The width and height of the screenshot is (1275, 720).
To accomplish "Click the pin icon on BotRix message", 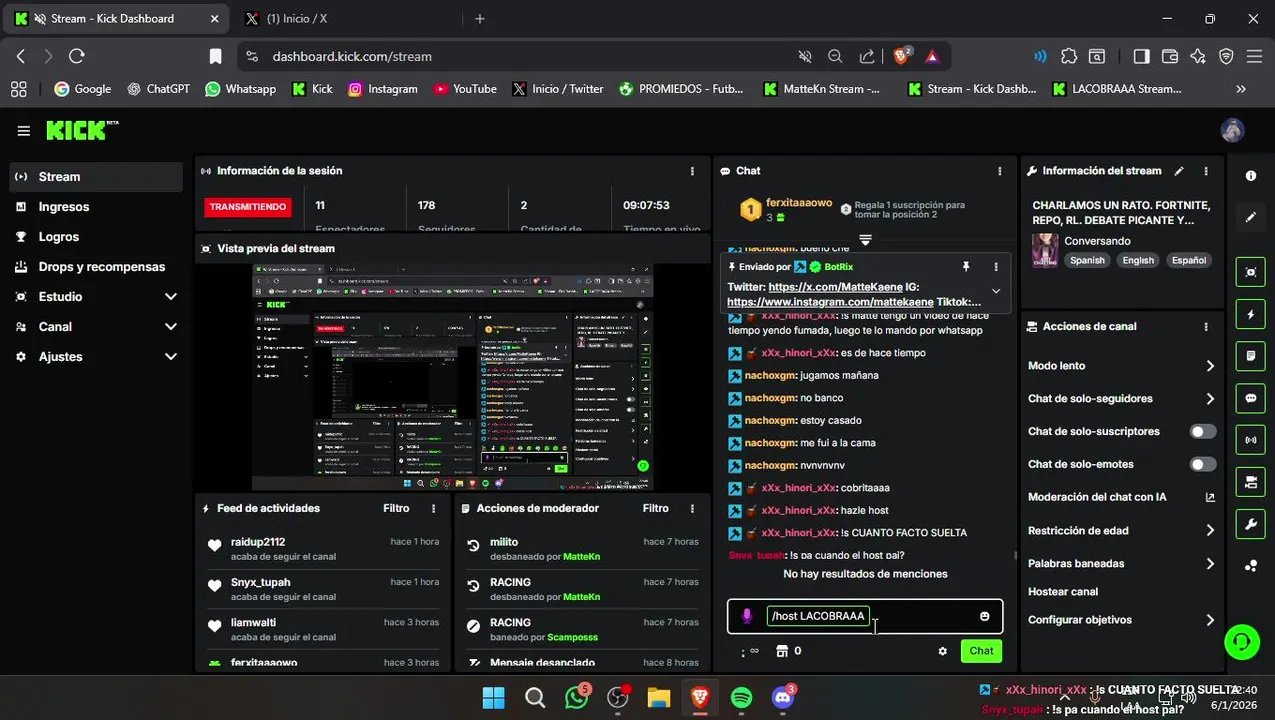I will pyautogui.click(x=966, y=267).
